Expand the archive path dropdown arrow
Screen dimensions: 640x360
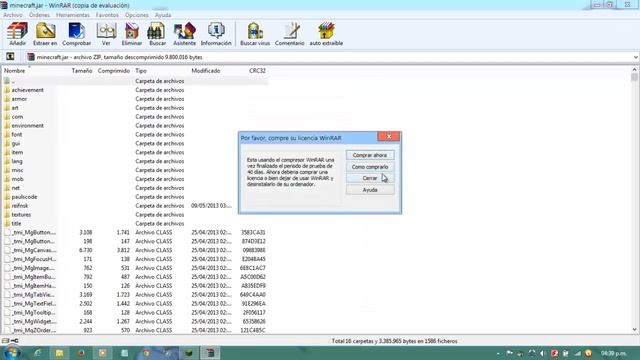point(636,57)
